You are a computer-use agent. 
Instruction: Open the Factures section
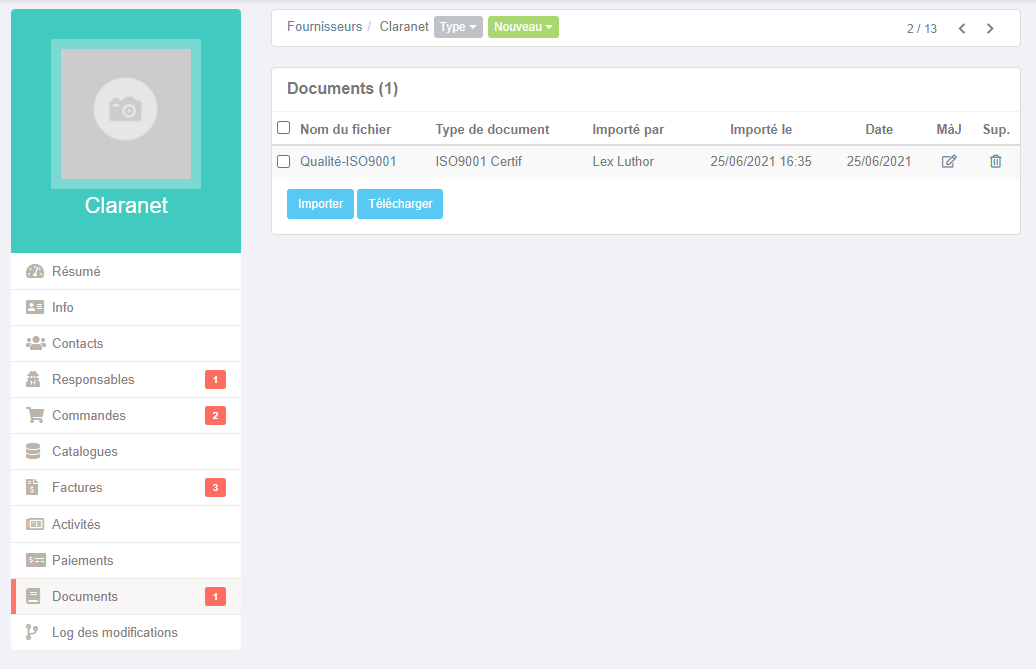[x=126, y=487]
